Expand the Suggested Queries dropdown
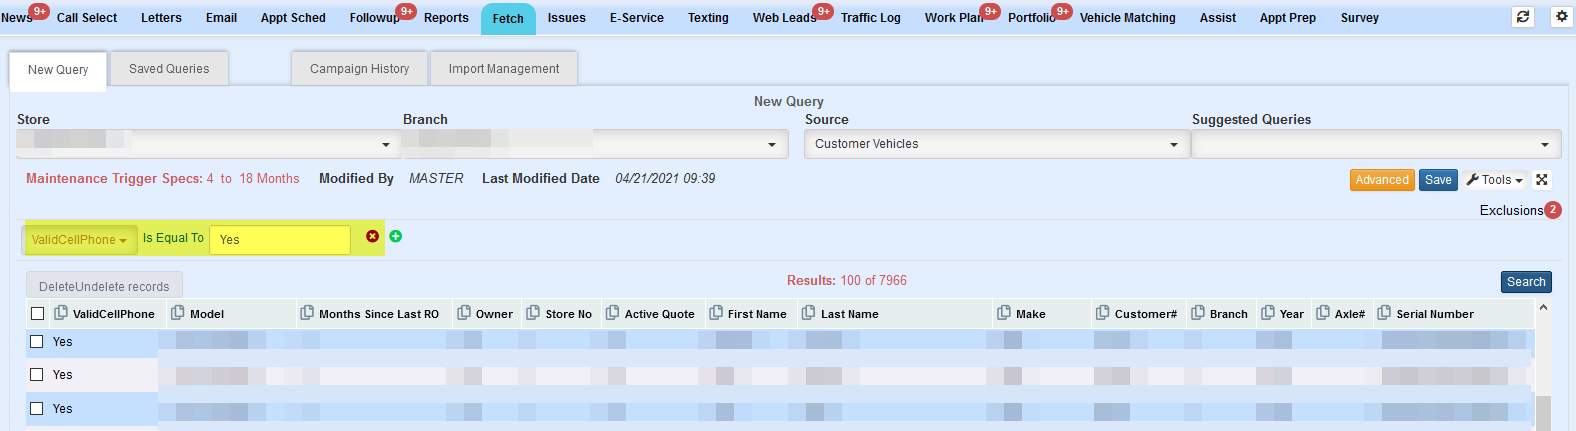Screen dimensions: 1576x431 [x=1375, y=145]
